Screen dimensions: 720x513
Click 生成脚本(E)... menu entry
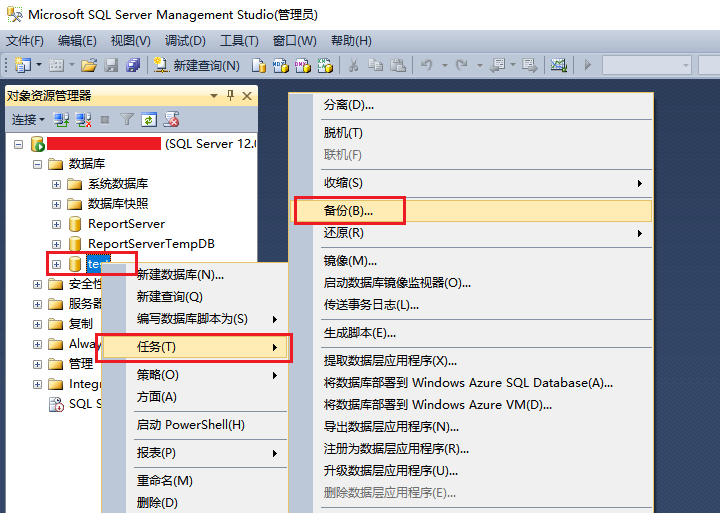point(360,333)
